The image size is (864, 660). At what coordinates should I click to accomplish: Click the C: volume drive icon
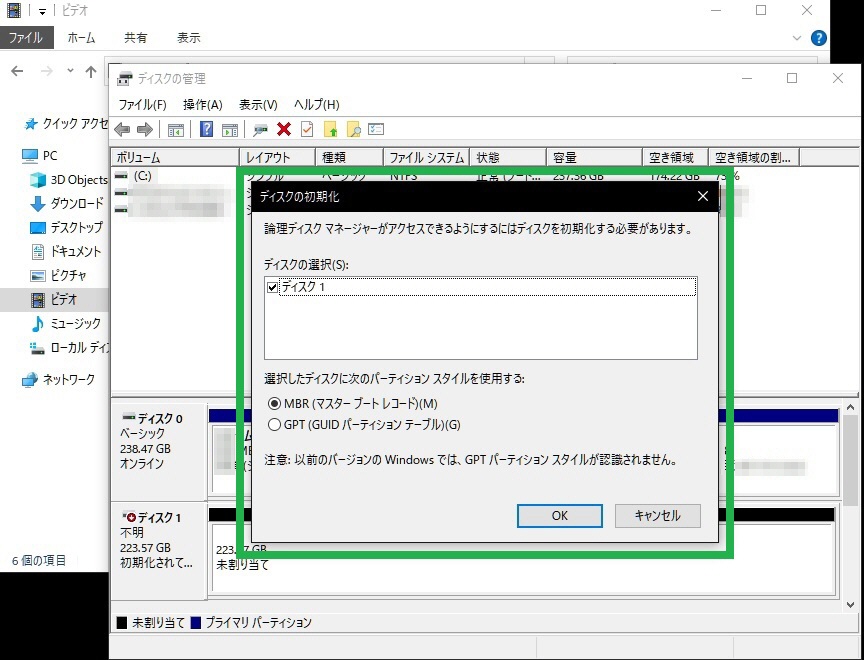pyautogui.click(x=121, y=176)
